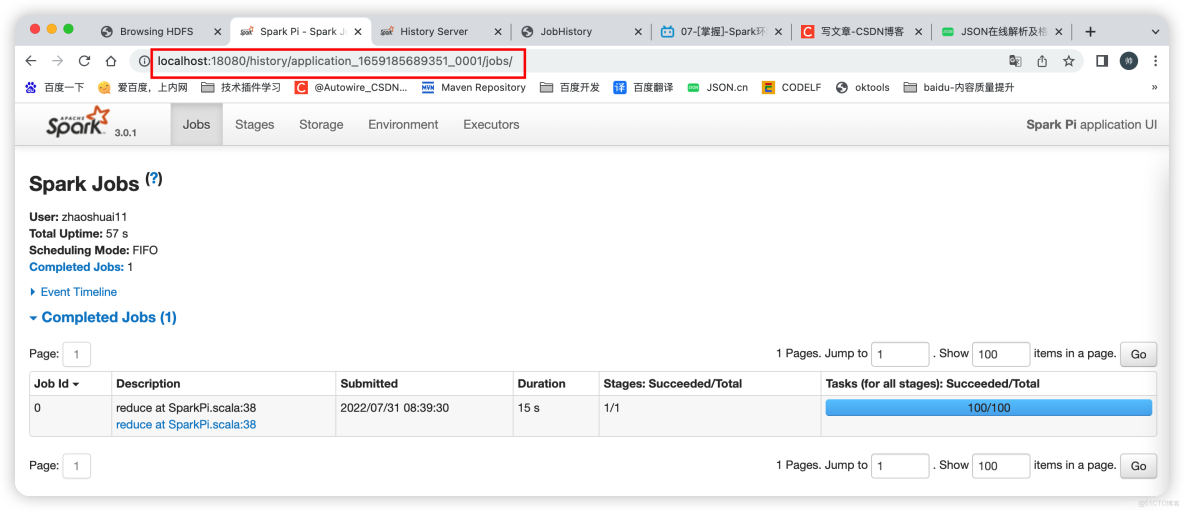The width and height of the screenshot is (1184, 511).
Task: Open the translate page icon
Action: pyautogui.click(x=1015, y=61)
